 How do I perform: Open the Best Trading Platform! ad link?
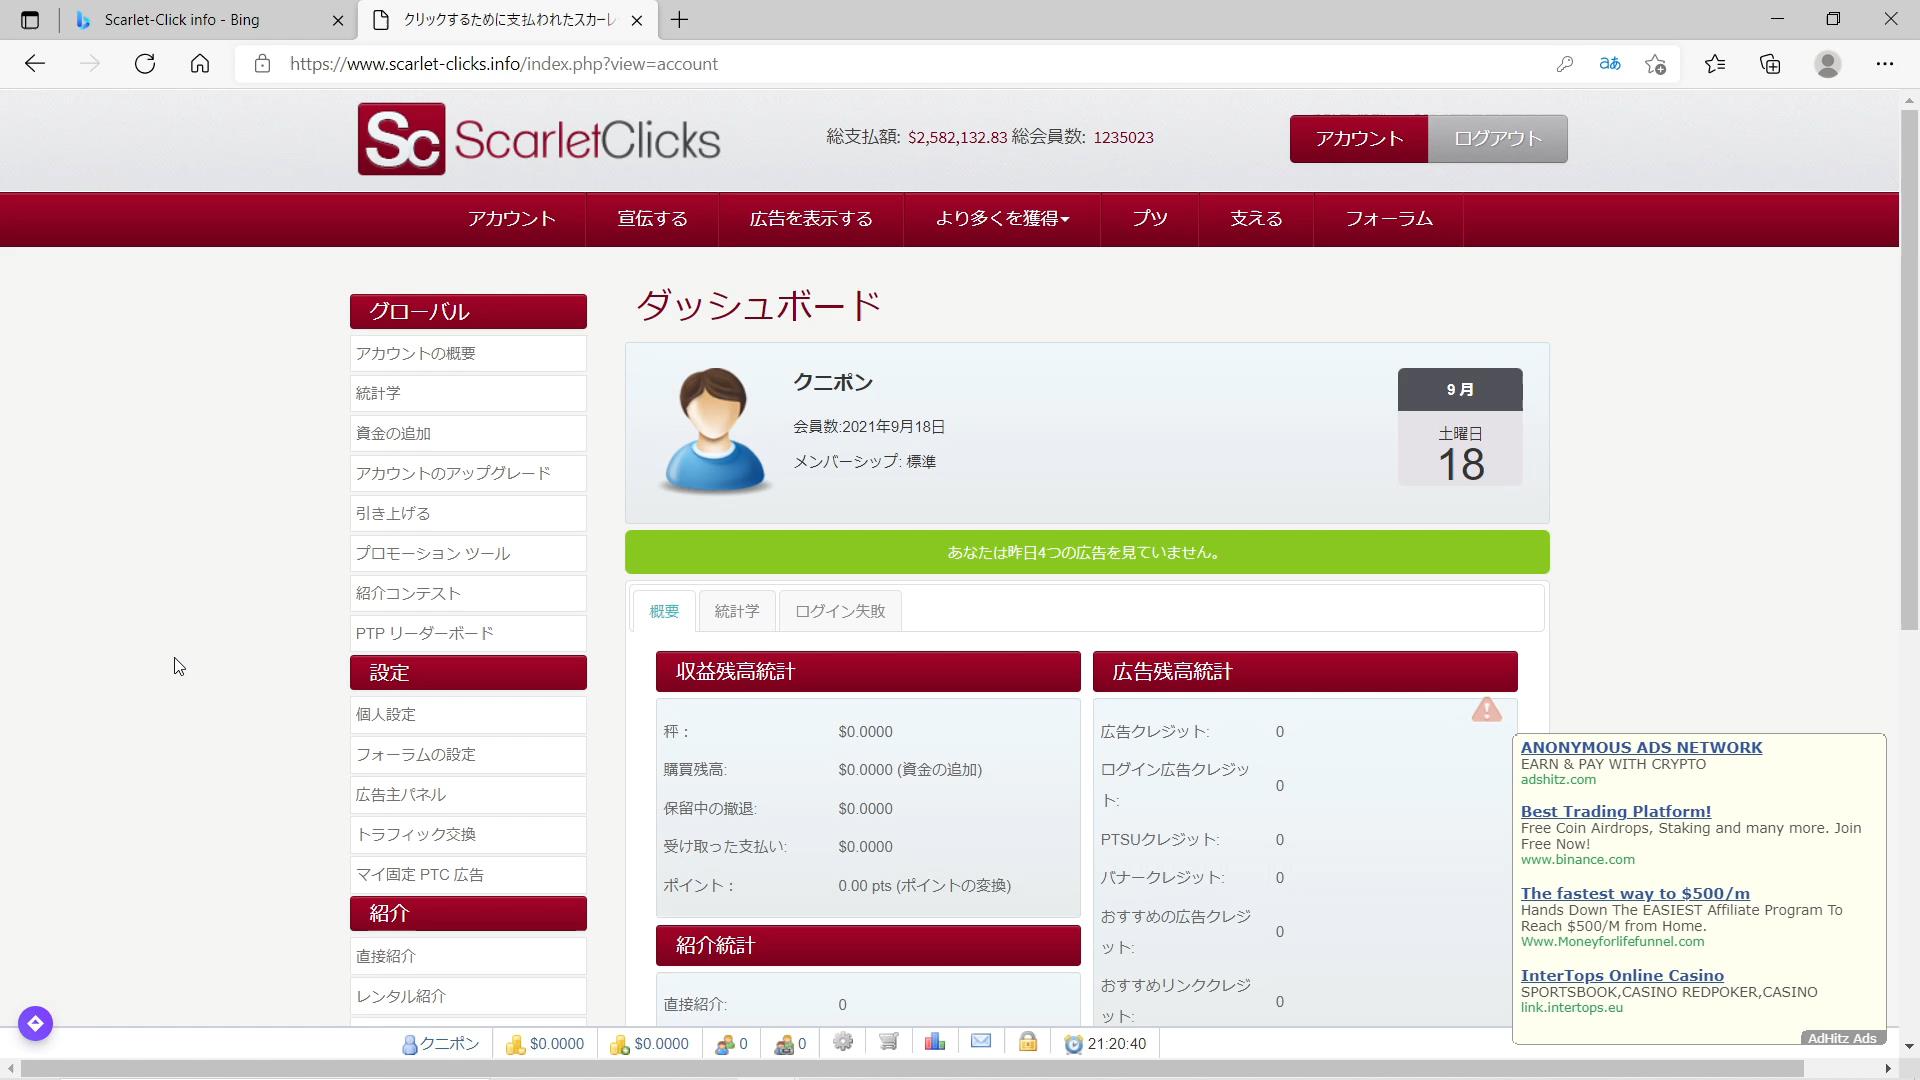coord(1616,812)
